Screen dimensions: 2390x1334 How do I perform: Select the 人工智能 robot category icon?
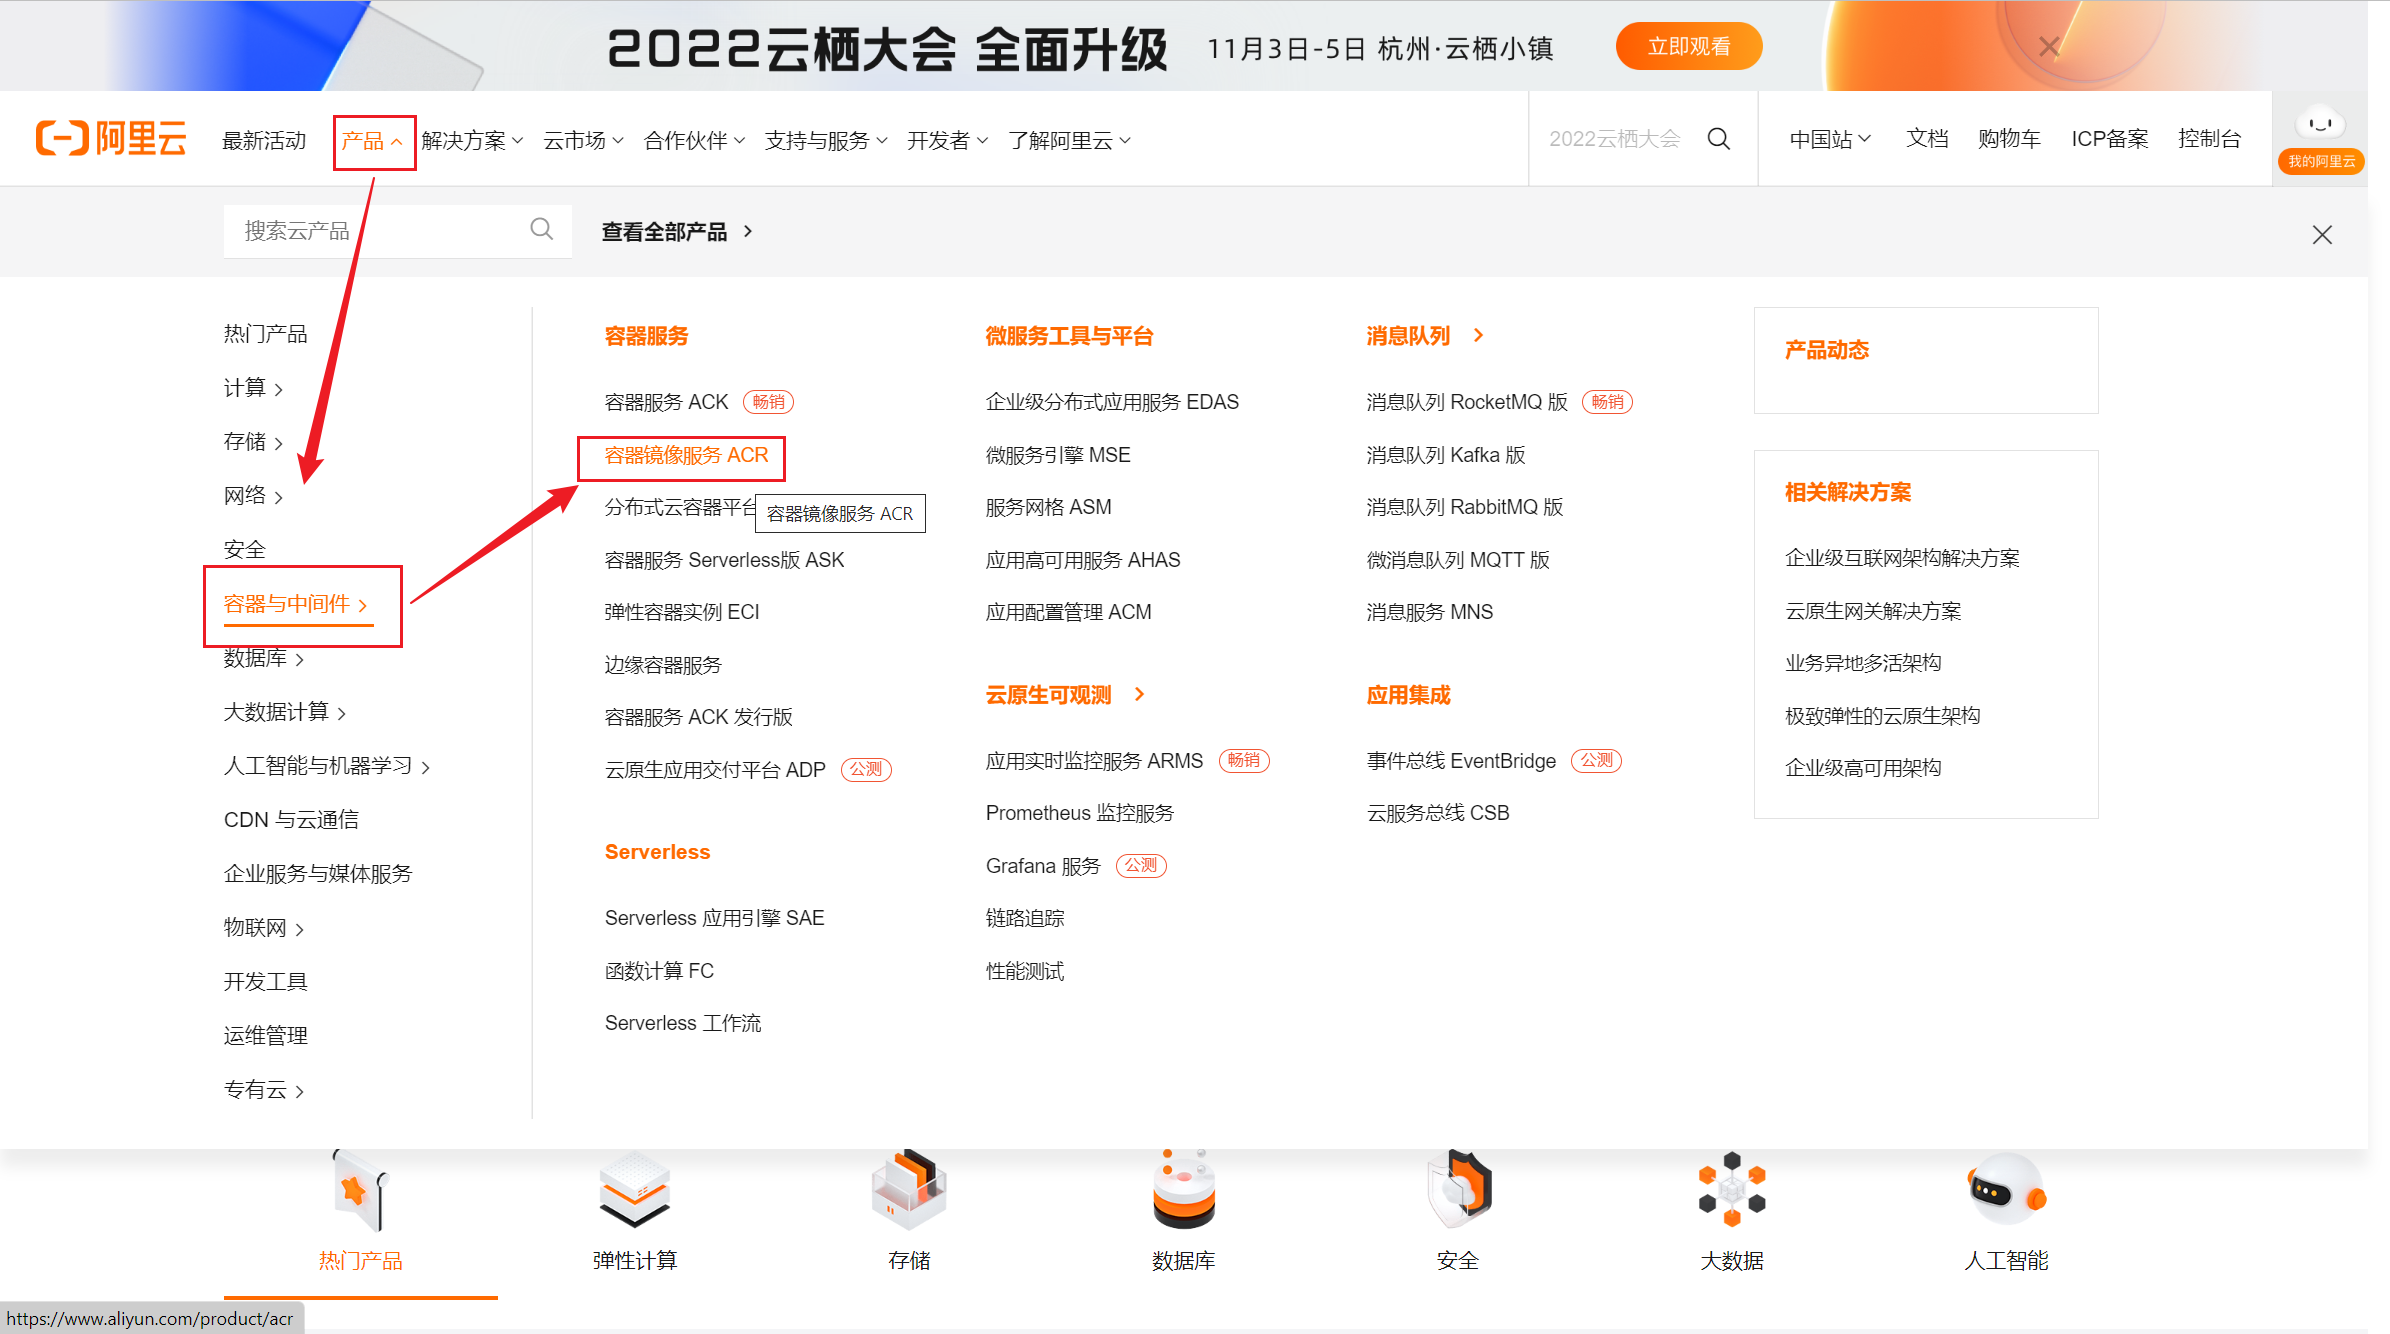click(x=2005, y=1190)
